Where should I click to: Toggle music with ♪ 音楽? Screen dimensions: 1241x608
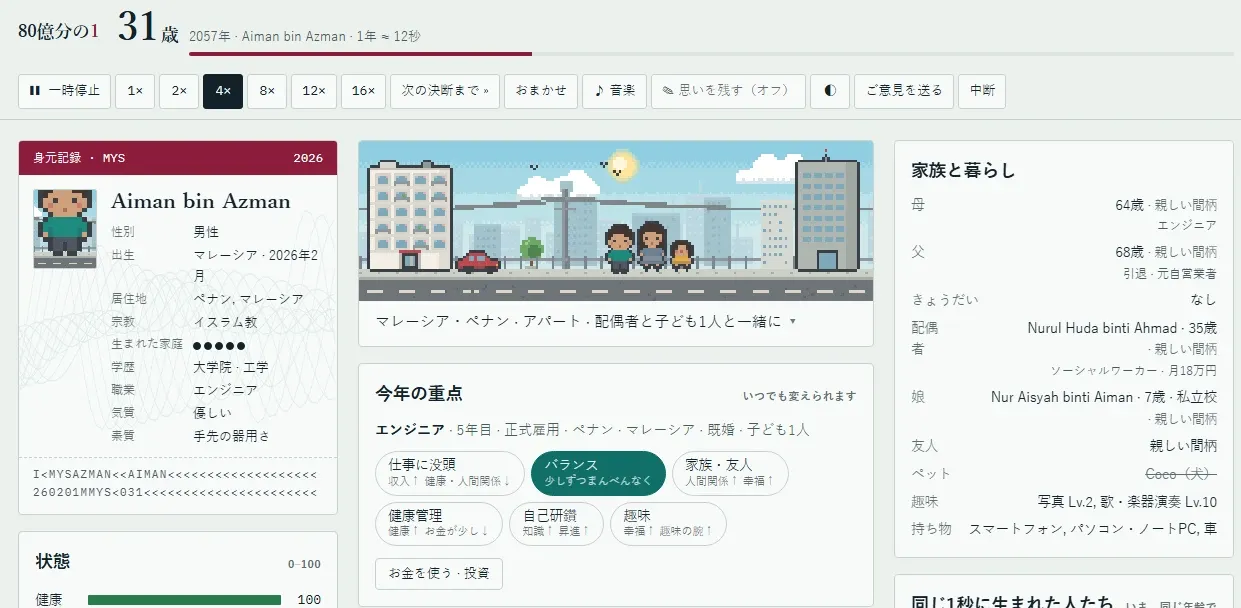tap(614, 91)
